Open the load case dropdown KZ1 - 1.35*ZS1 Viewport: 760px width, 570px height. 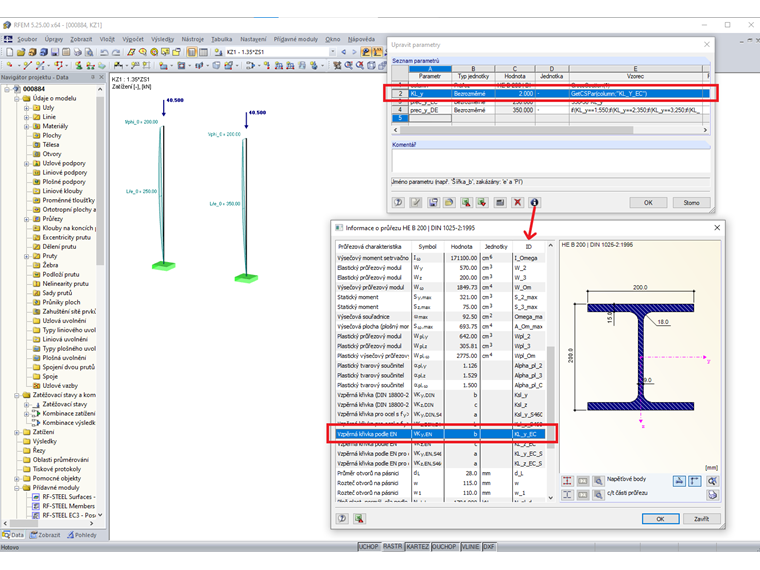[332, 52]
